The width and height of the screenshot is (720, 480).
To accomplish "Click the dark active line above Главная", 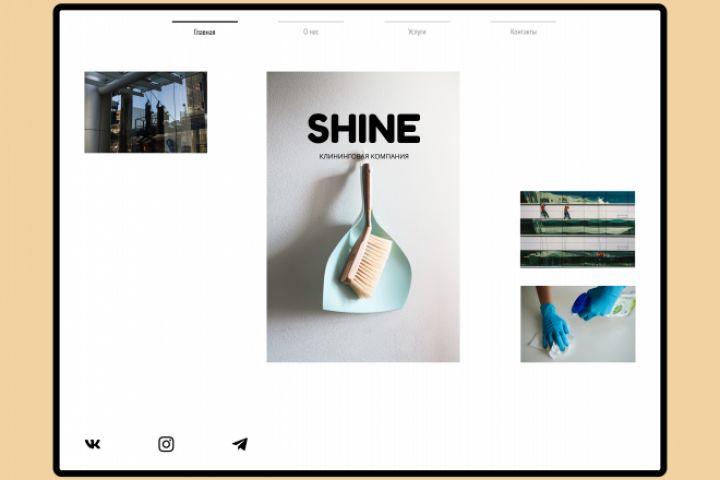I will 205,22.
